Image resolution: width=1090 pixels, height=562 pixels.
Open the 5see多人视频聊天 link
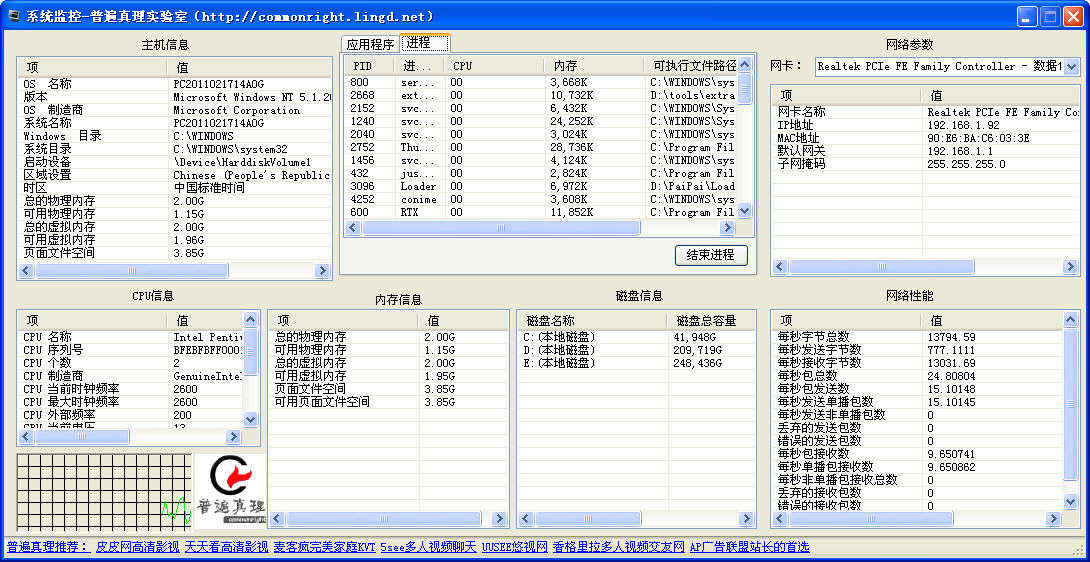(429, 547)
